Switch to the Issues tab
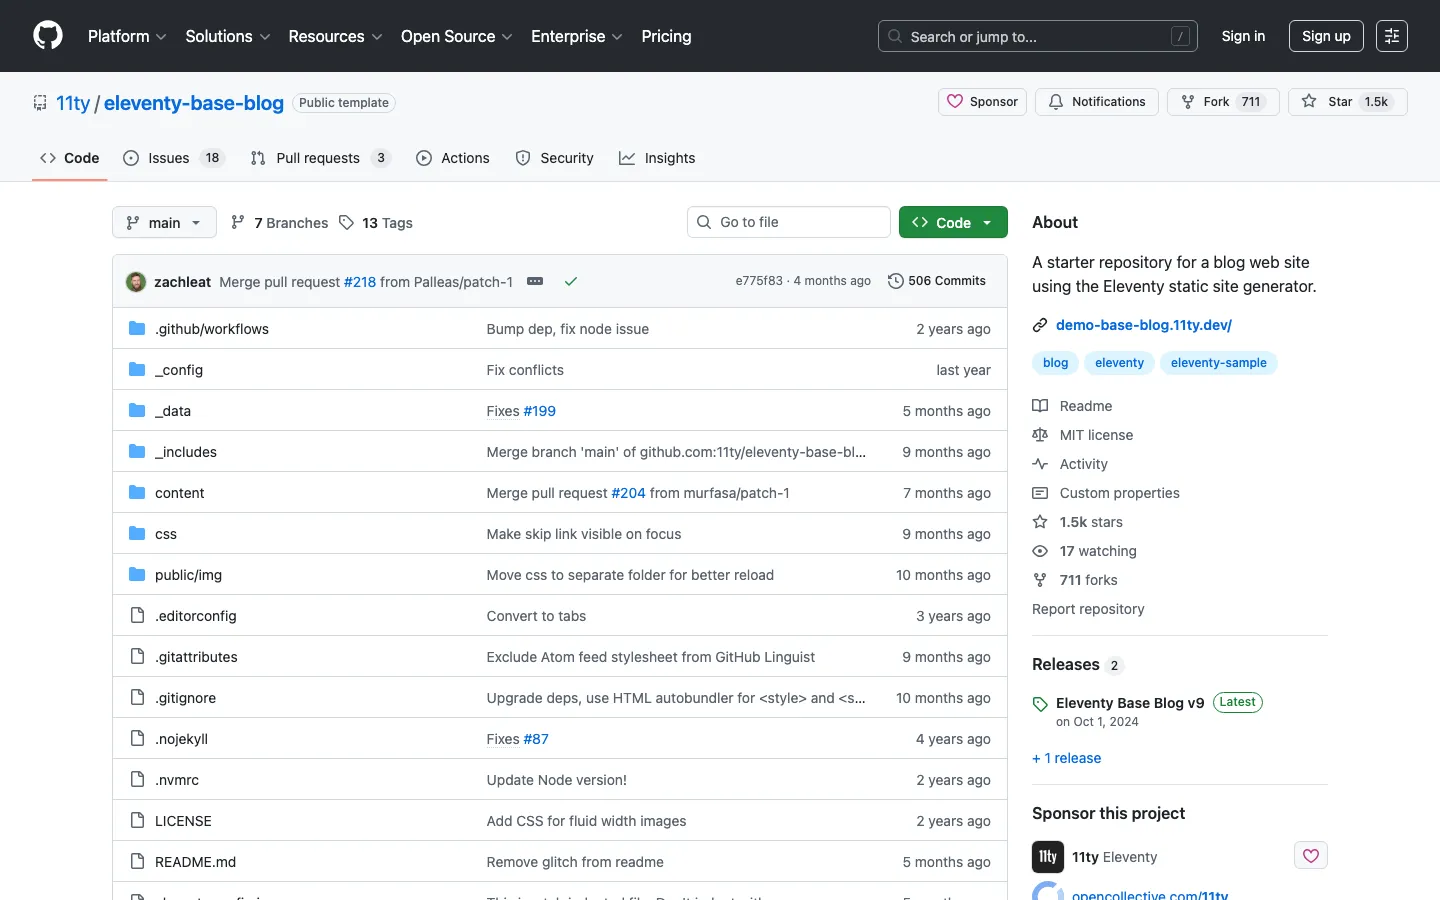The width and height of the screenshot is (1440, 900). coord(173,158)
